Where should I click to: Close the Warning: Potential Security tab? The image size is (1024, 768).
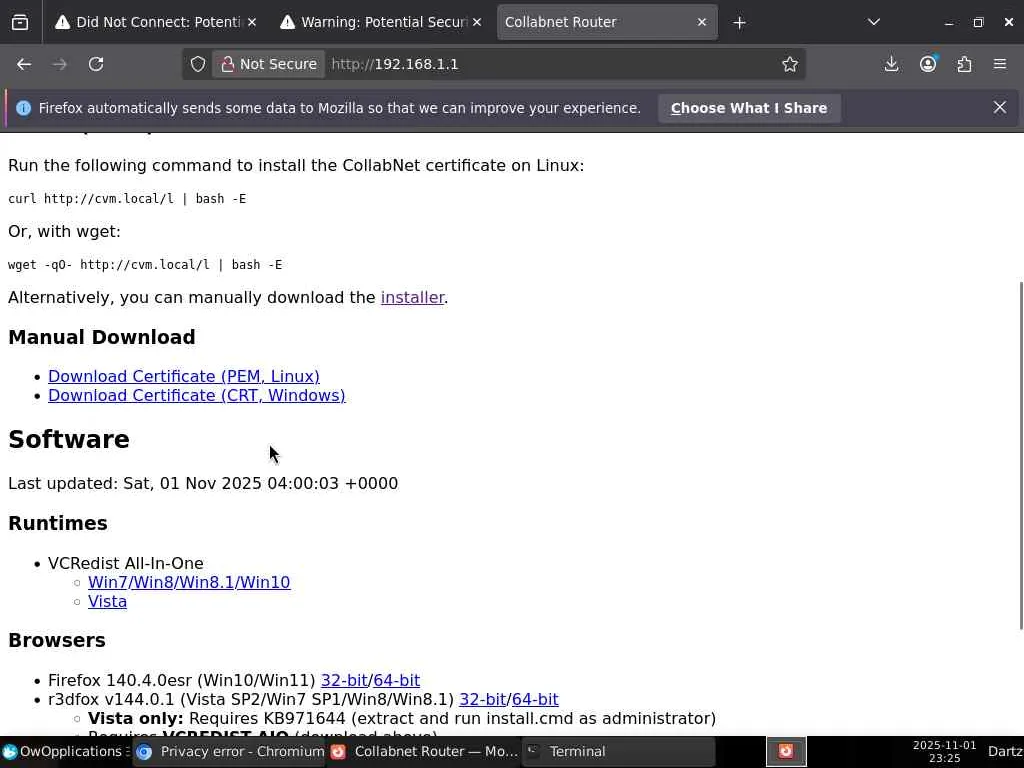point(477,22)
